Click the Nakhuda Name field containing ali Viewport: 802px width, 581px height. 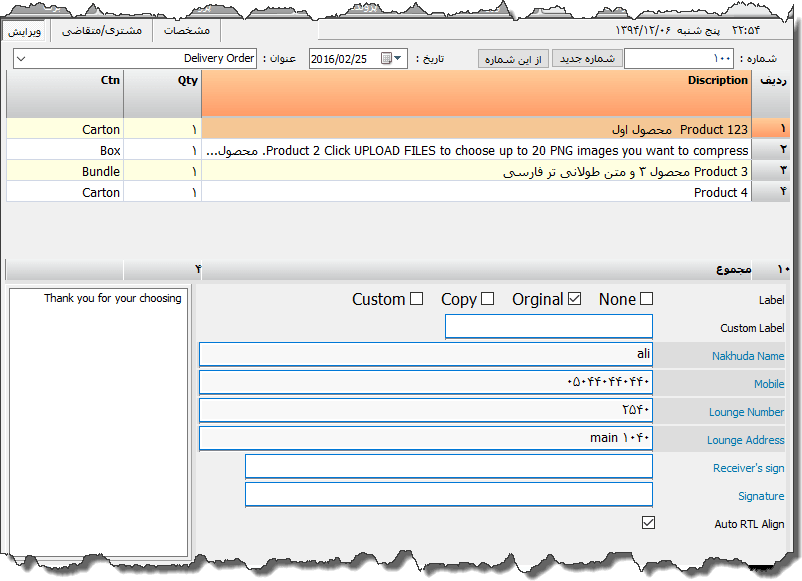point(425,355)
